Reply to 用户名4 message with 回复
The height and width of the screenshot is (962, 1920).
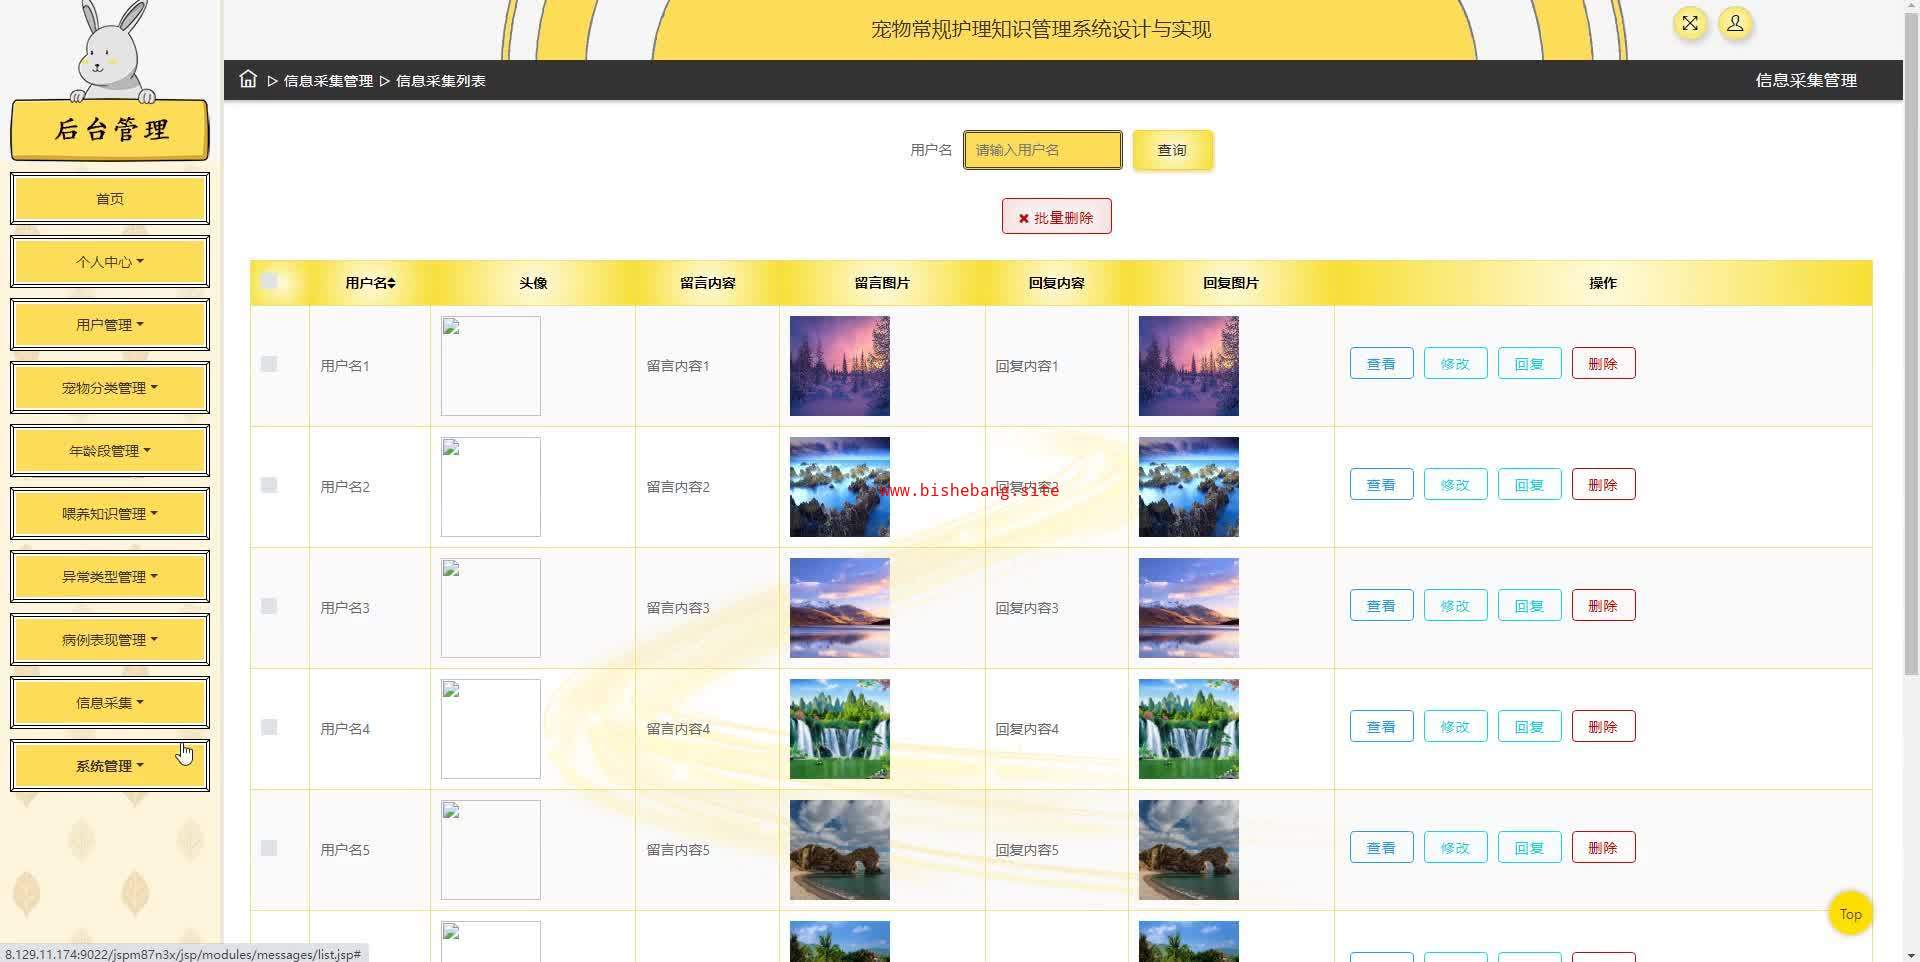(x=1529, y=727)
